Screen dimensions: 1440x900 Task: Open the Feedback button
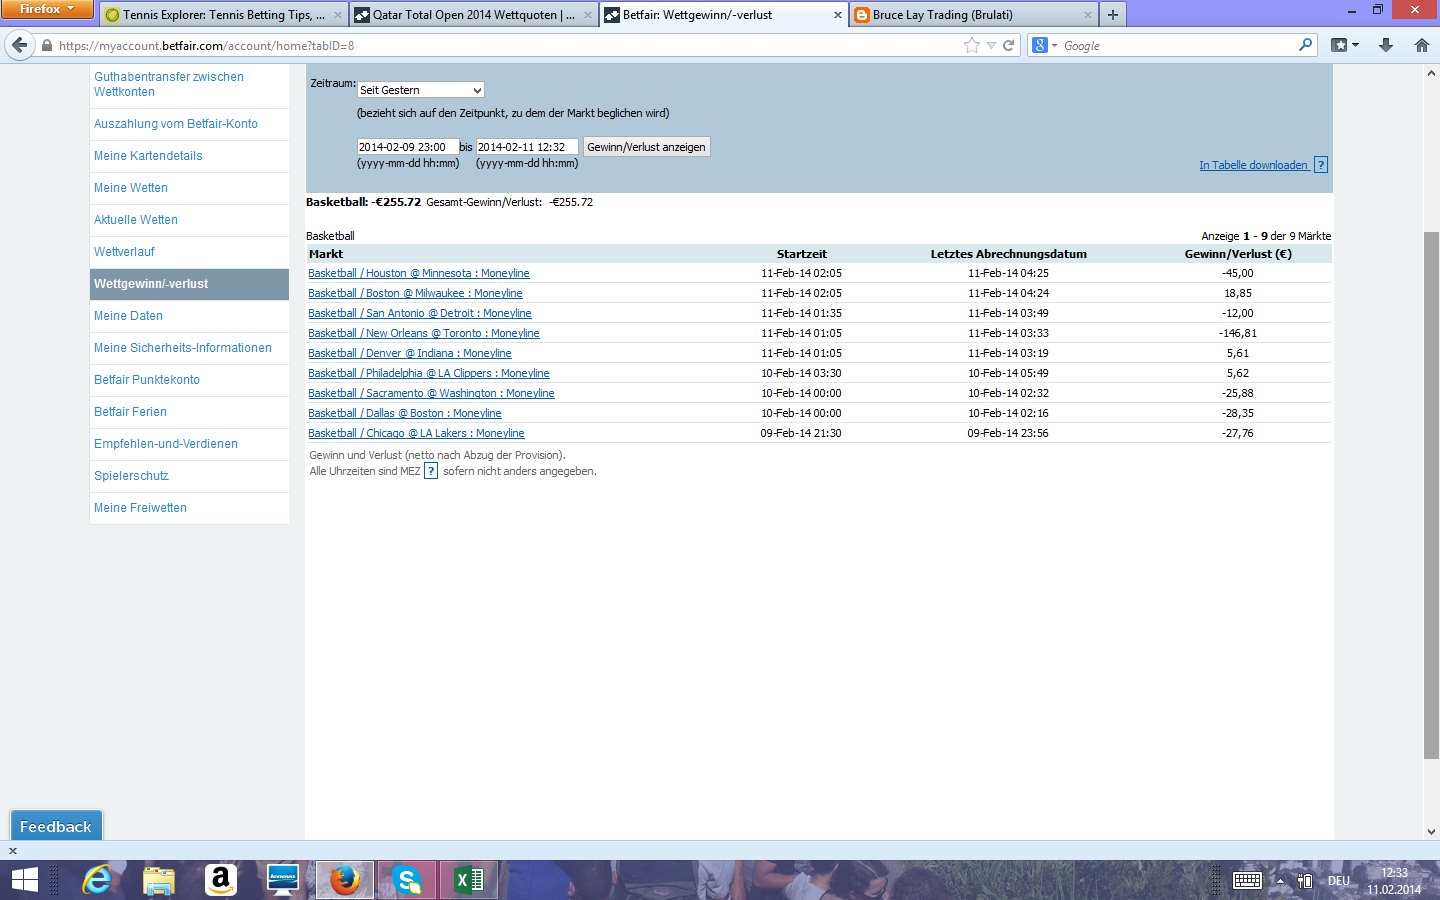pyautogui.click(x=56, y=826)
